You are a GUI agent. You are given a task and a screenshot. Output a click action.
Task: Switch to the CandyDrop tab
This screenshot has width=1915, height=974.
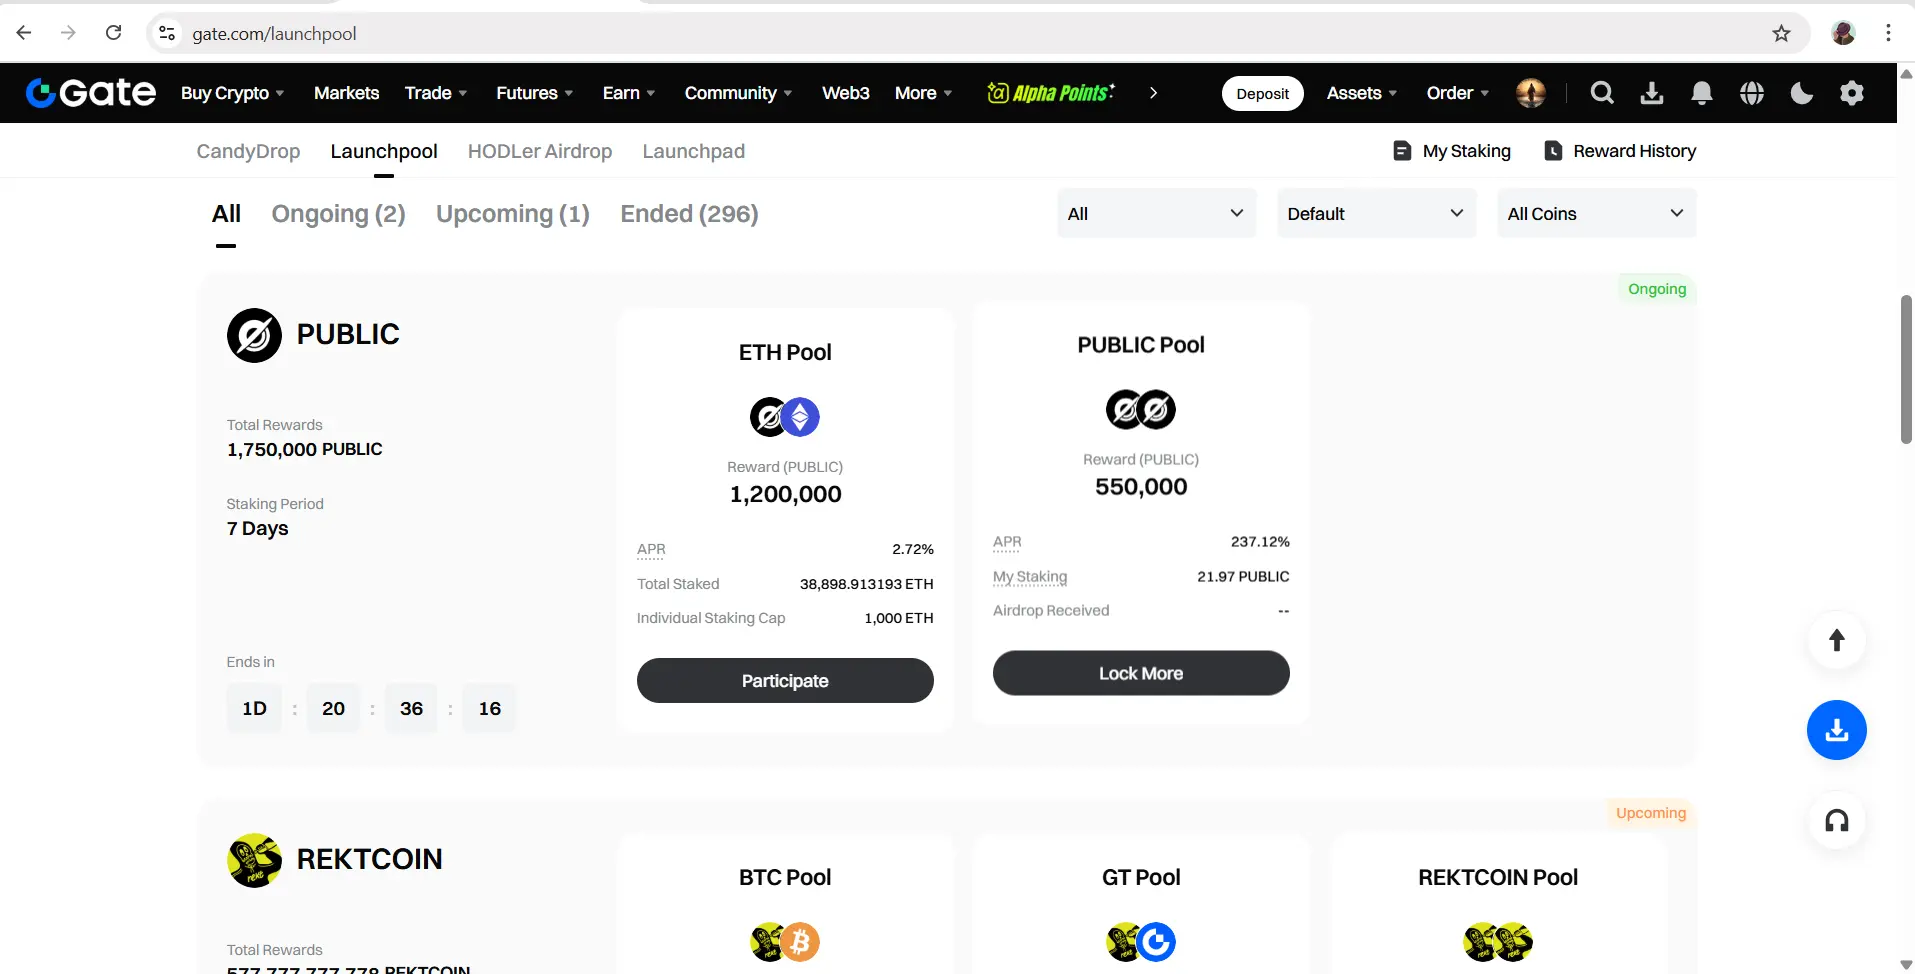[248, 151]
